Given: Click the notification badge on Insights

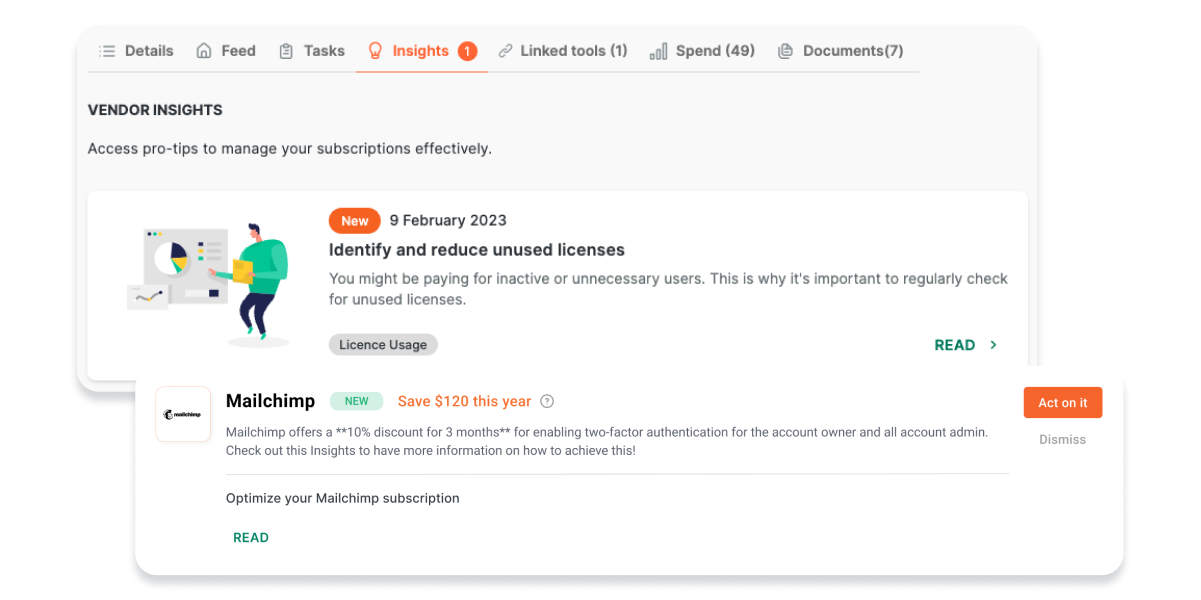Looking at the screenshot, I should 466,49.
